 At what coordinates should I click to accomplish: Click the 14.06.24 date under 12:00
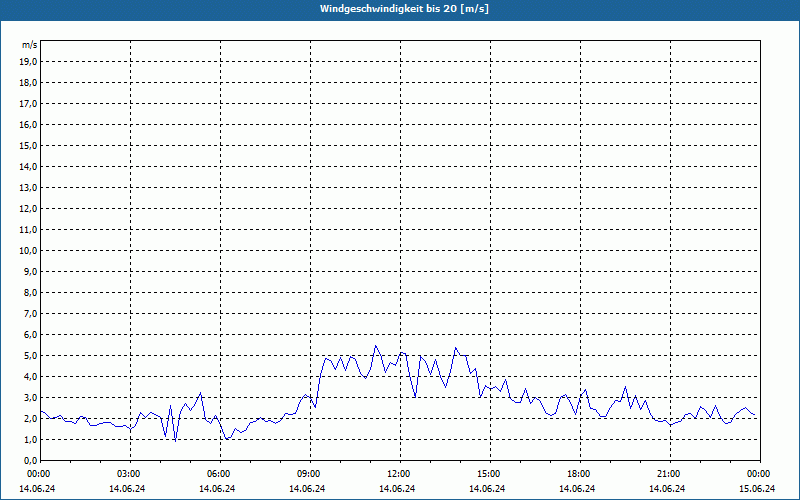tap(397, 488)
